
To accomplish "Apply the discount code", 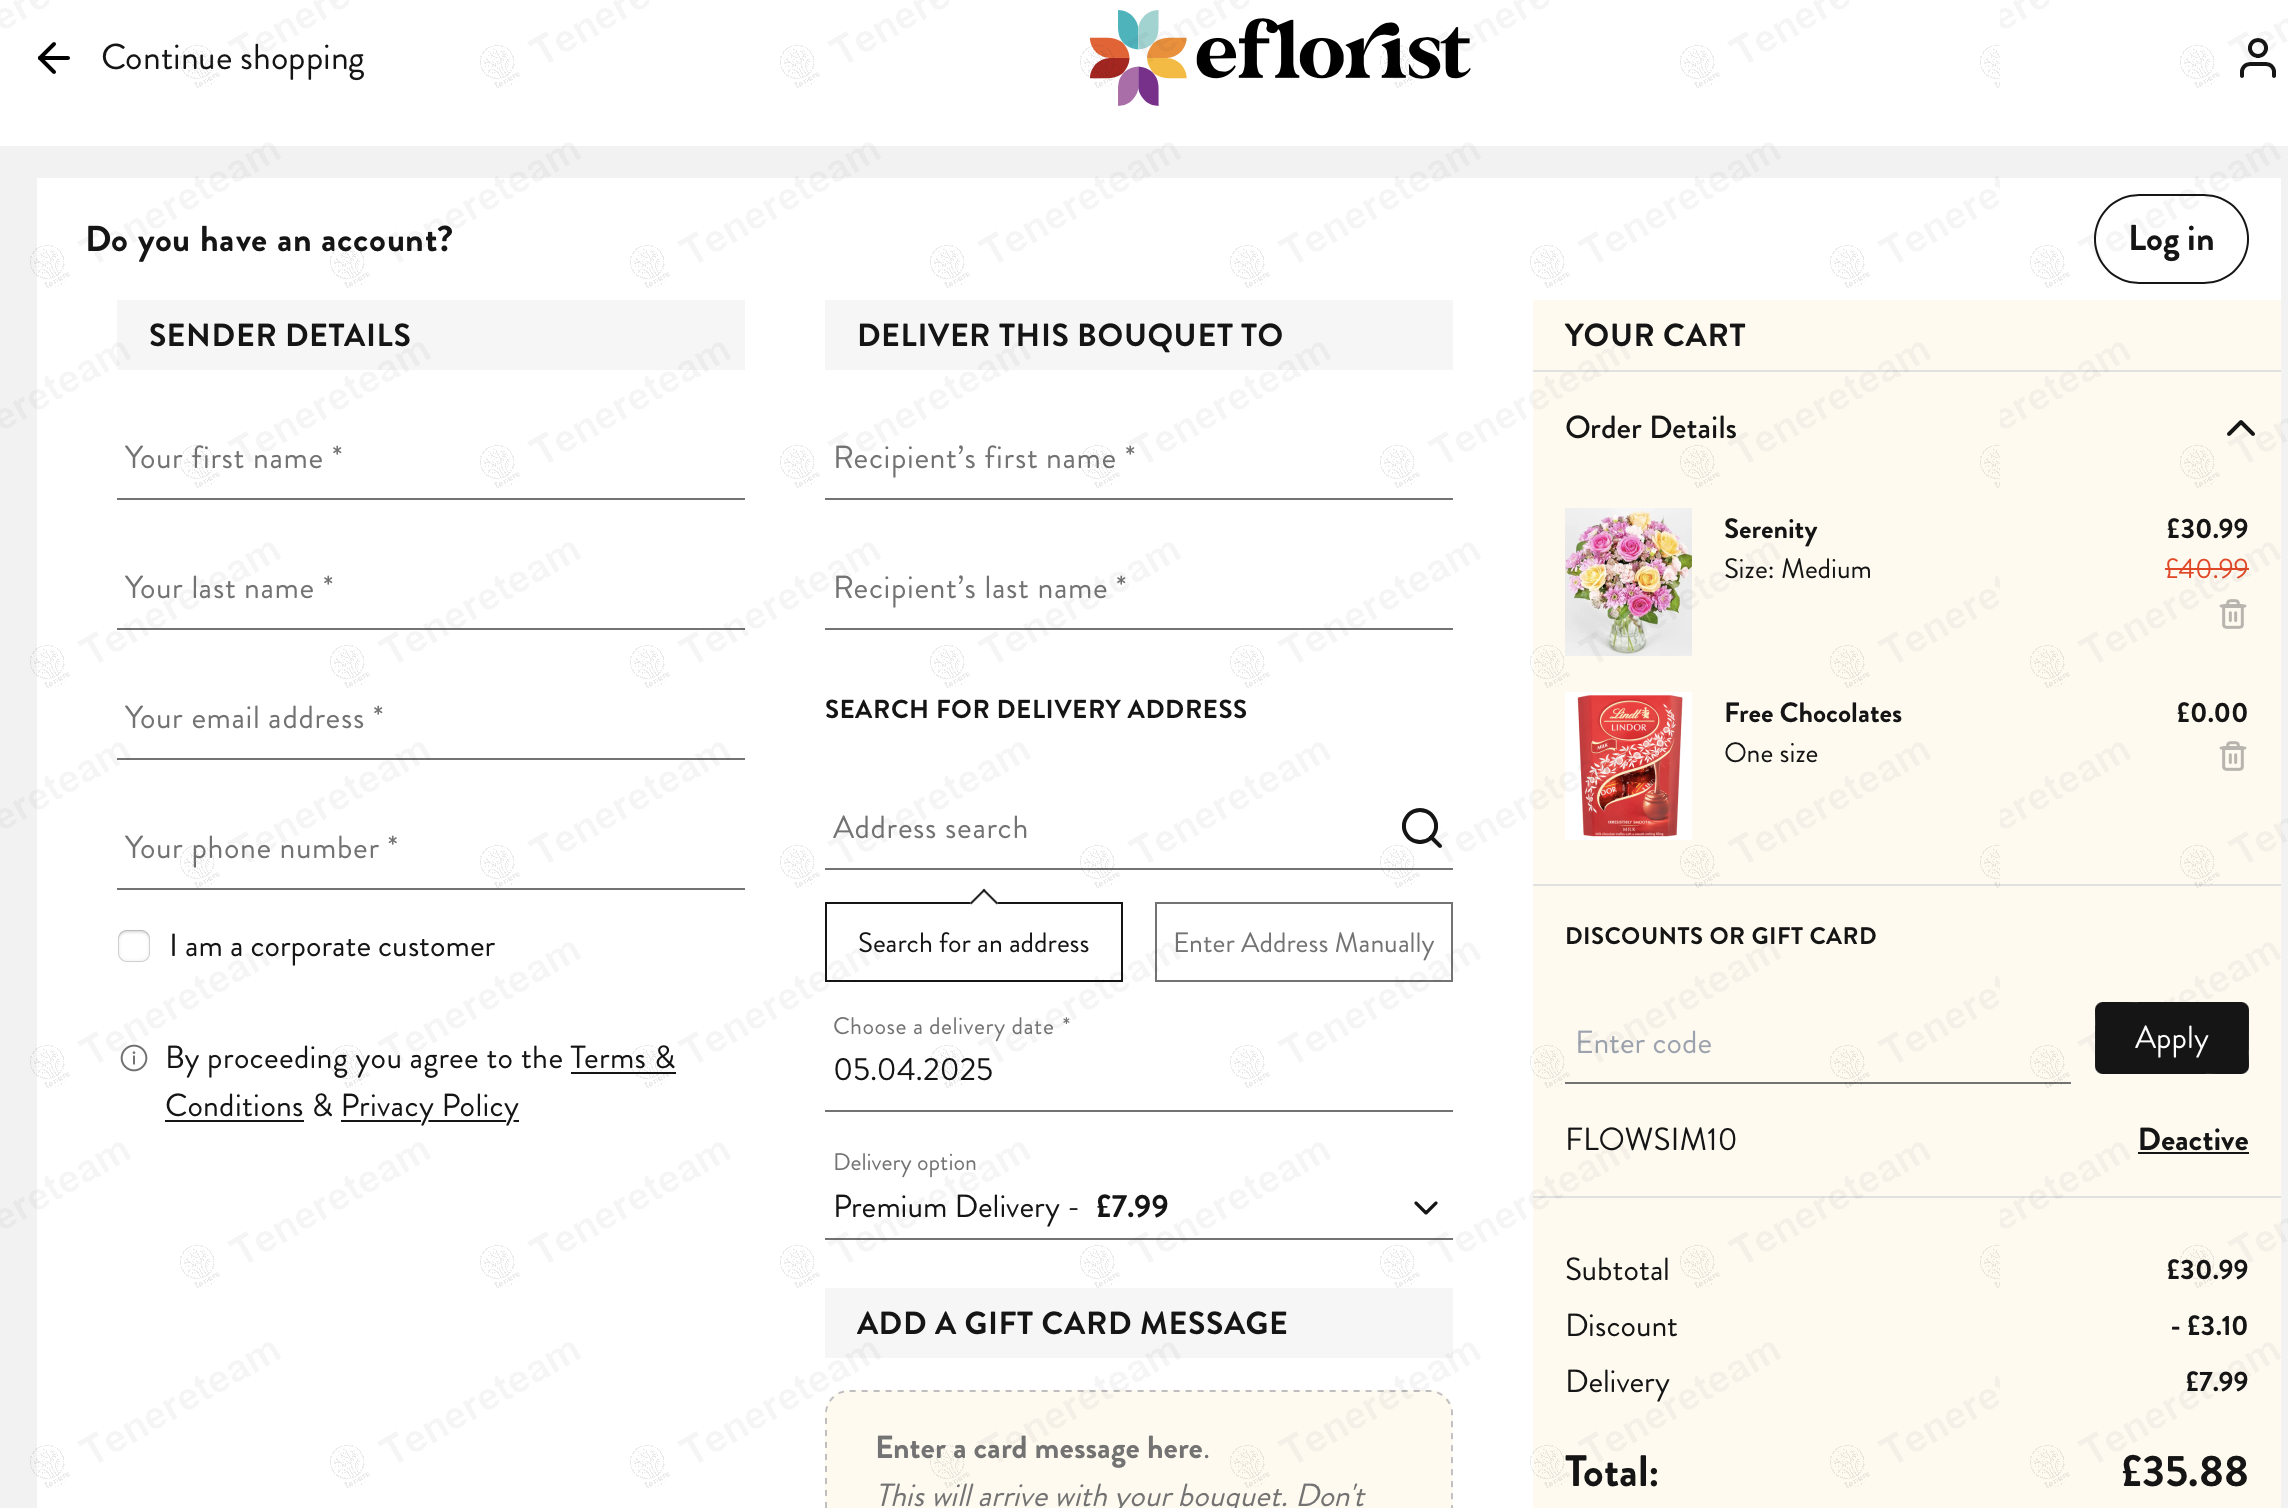I will point(2171,1038).
